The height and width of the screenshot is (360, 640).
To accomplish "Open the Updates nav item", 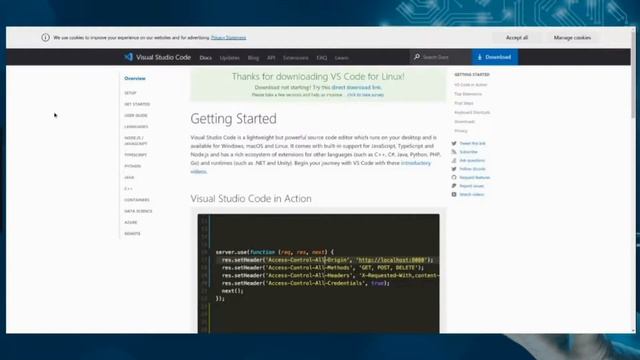I will tap(230, 58).
